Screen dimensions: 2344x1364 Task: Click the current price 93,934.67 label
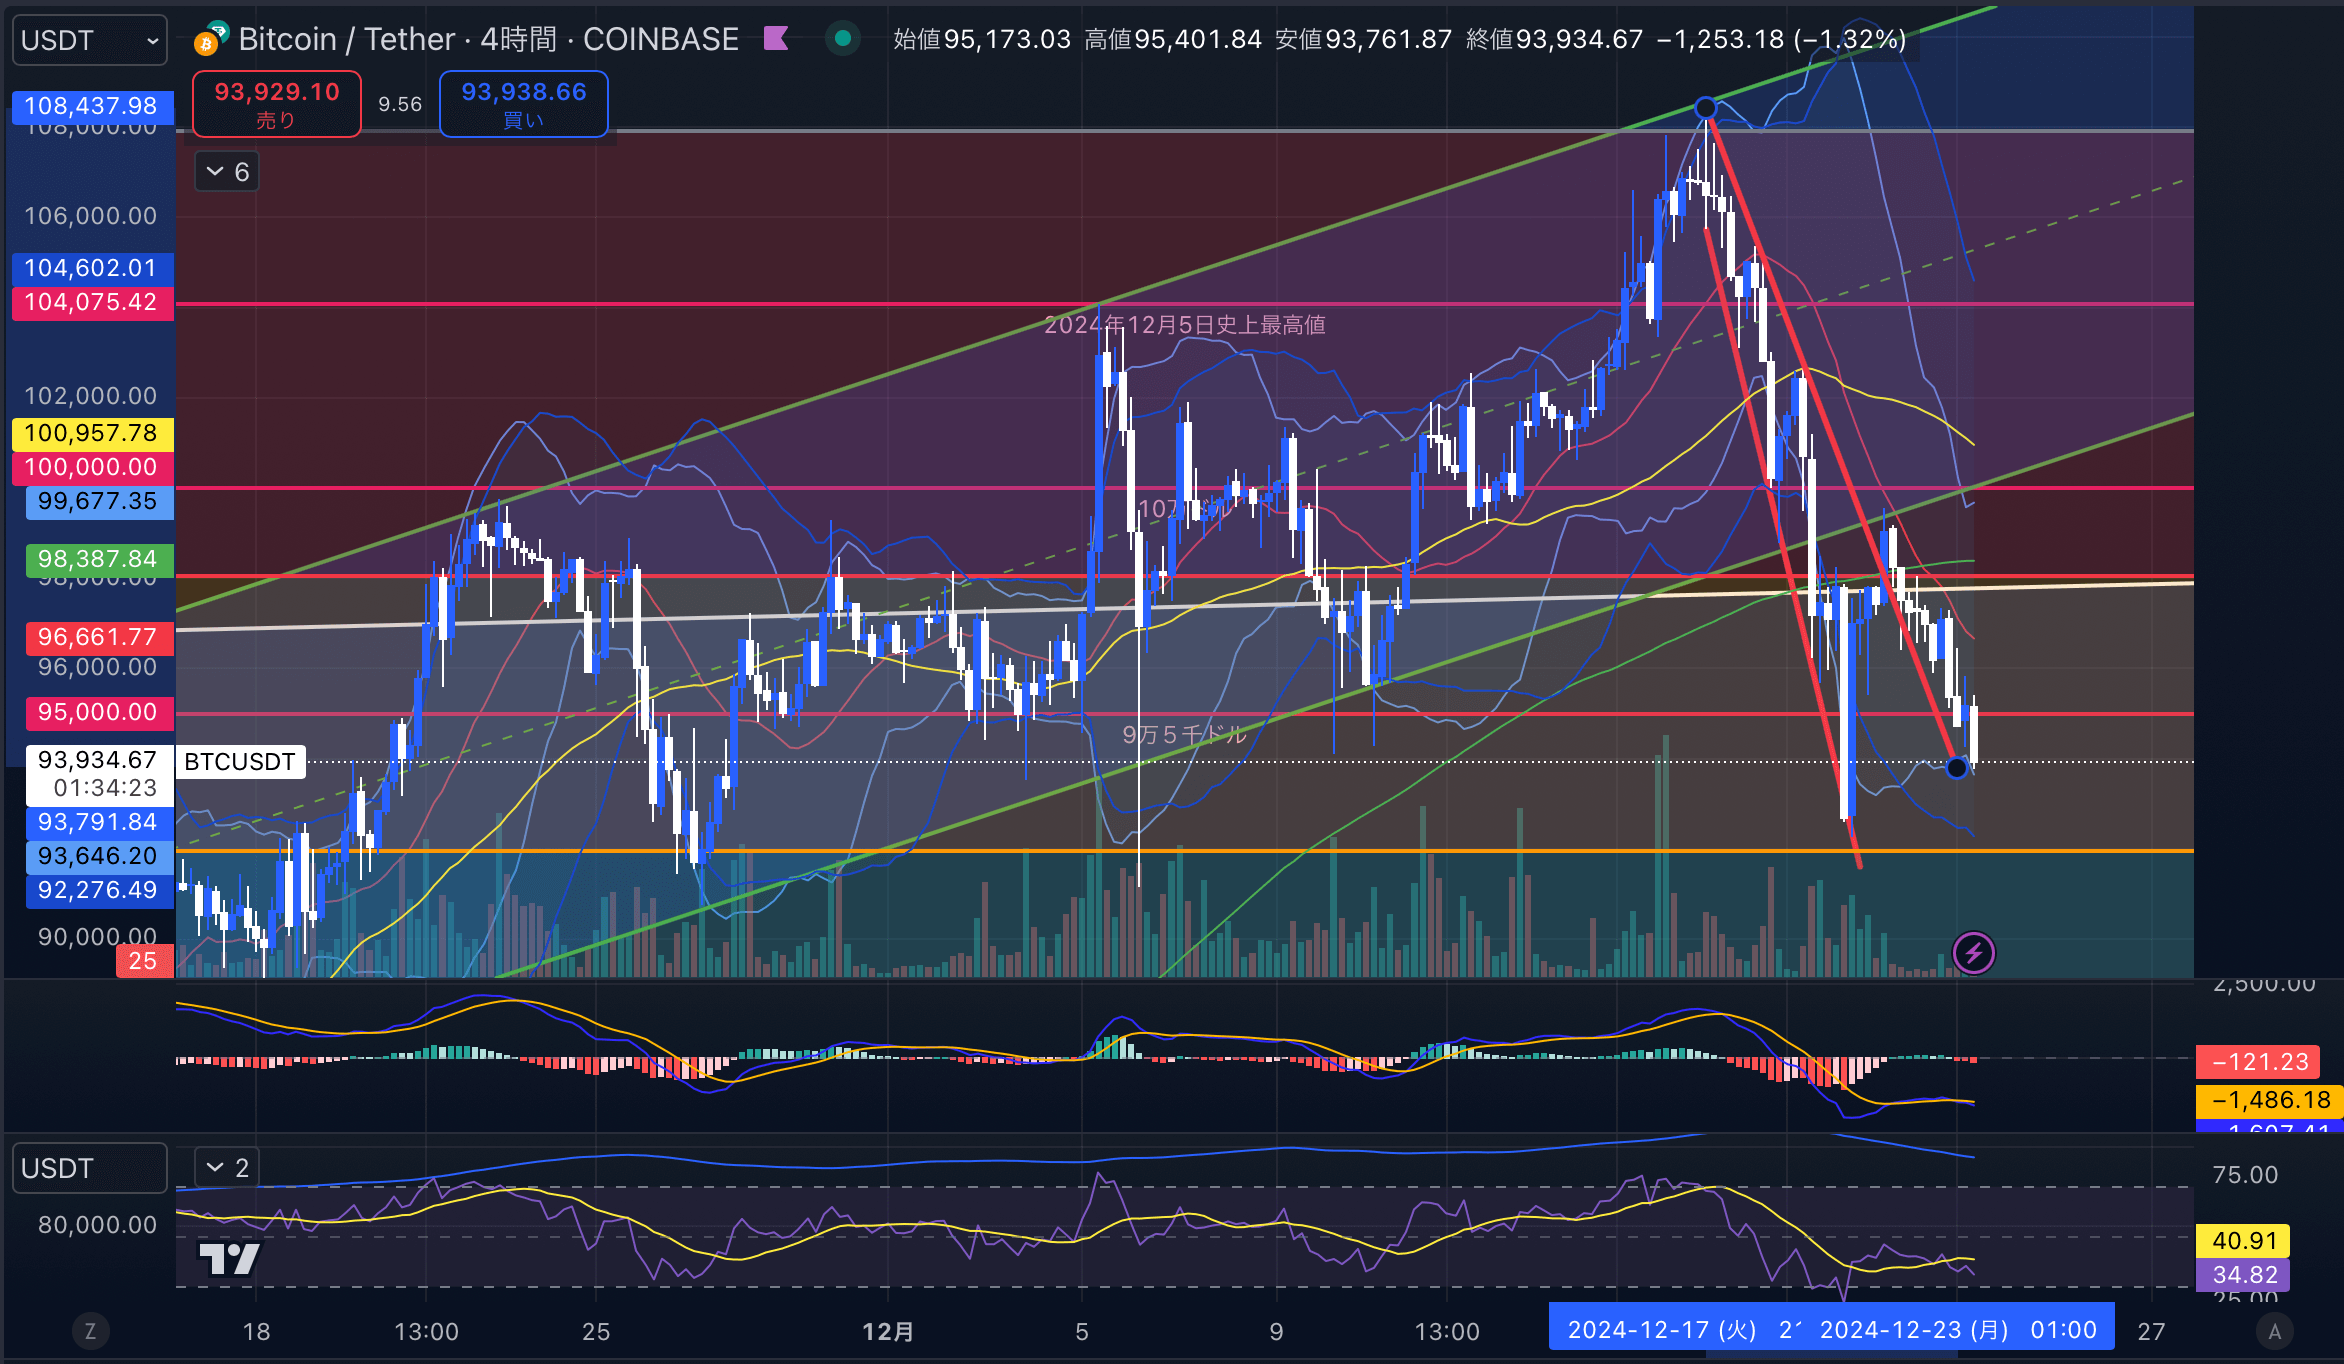tap(98, 760)
